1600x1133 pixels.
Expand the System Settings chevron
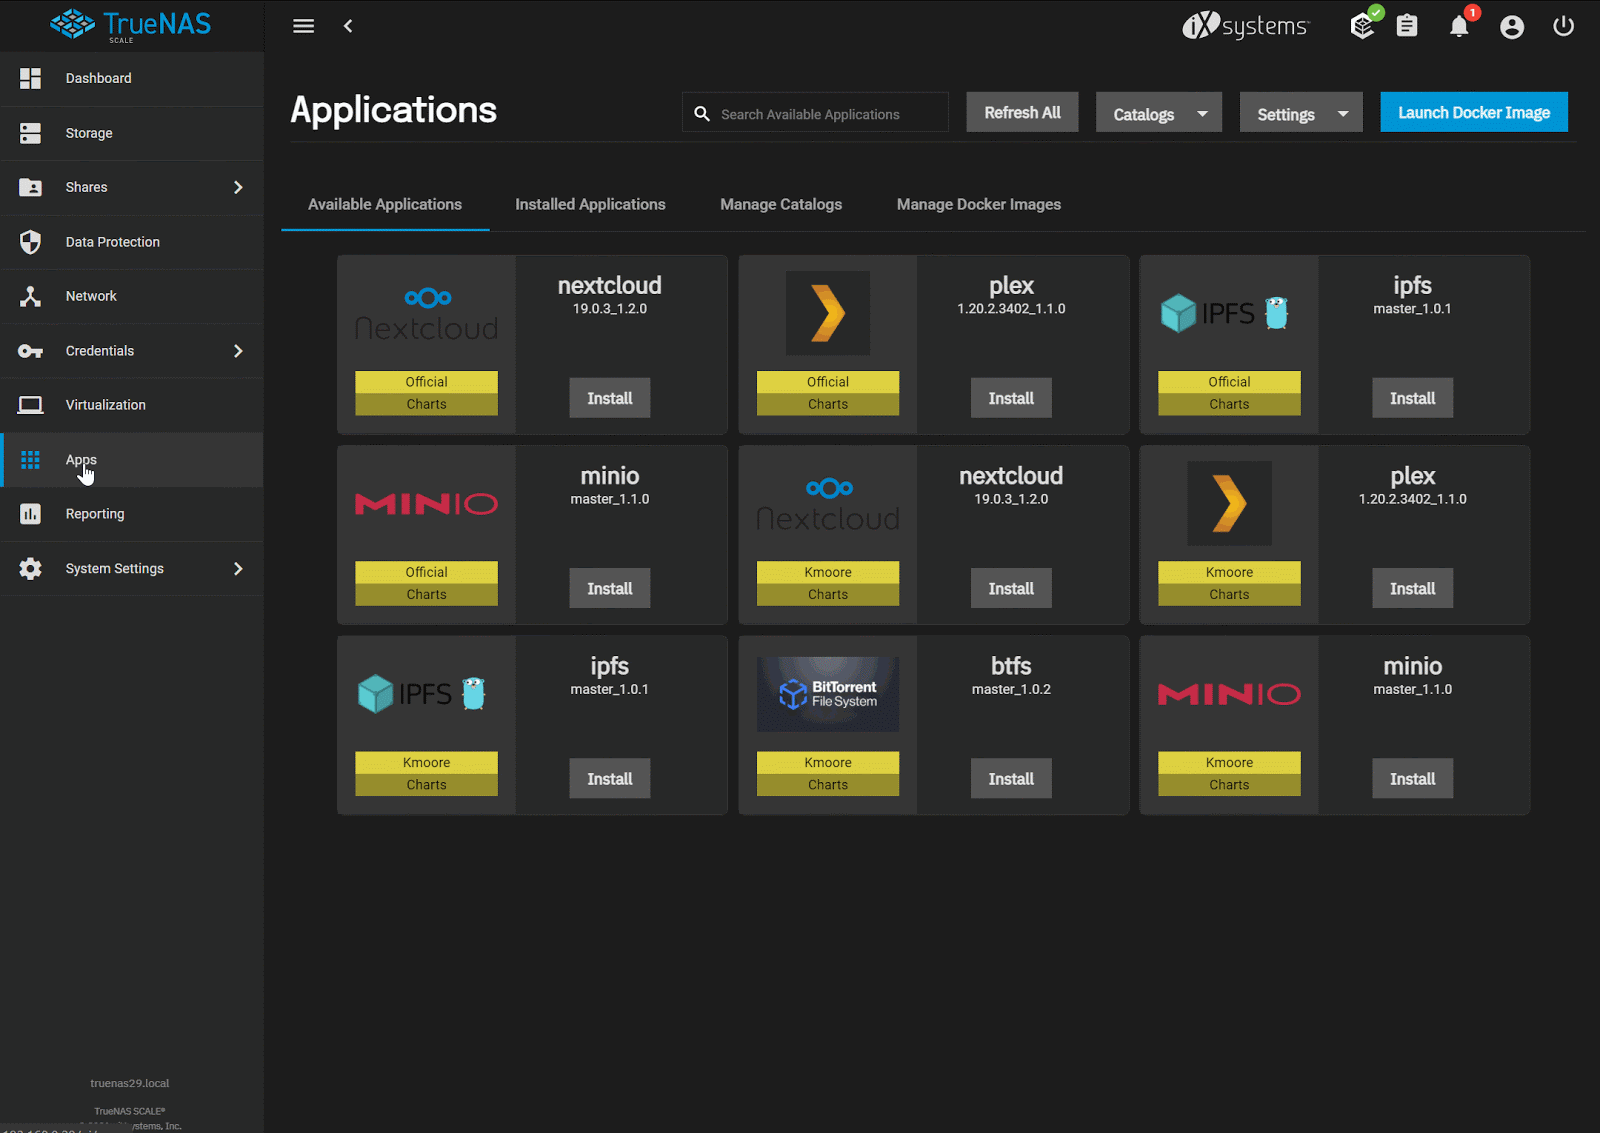(238, 568)
